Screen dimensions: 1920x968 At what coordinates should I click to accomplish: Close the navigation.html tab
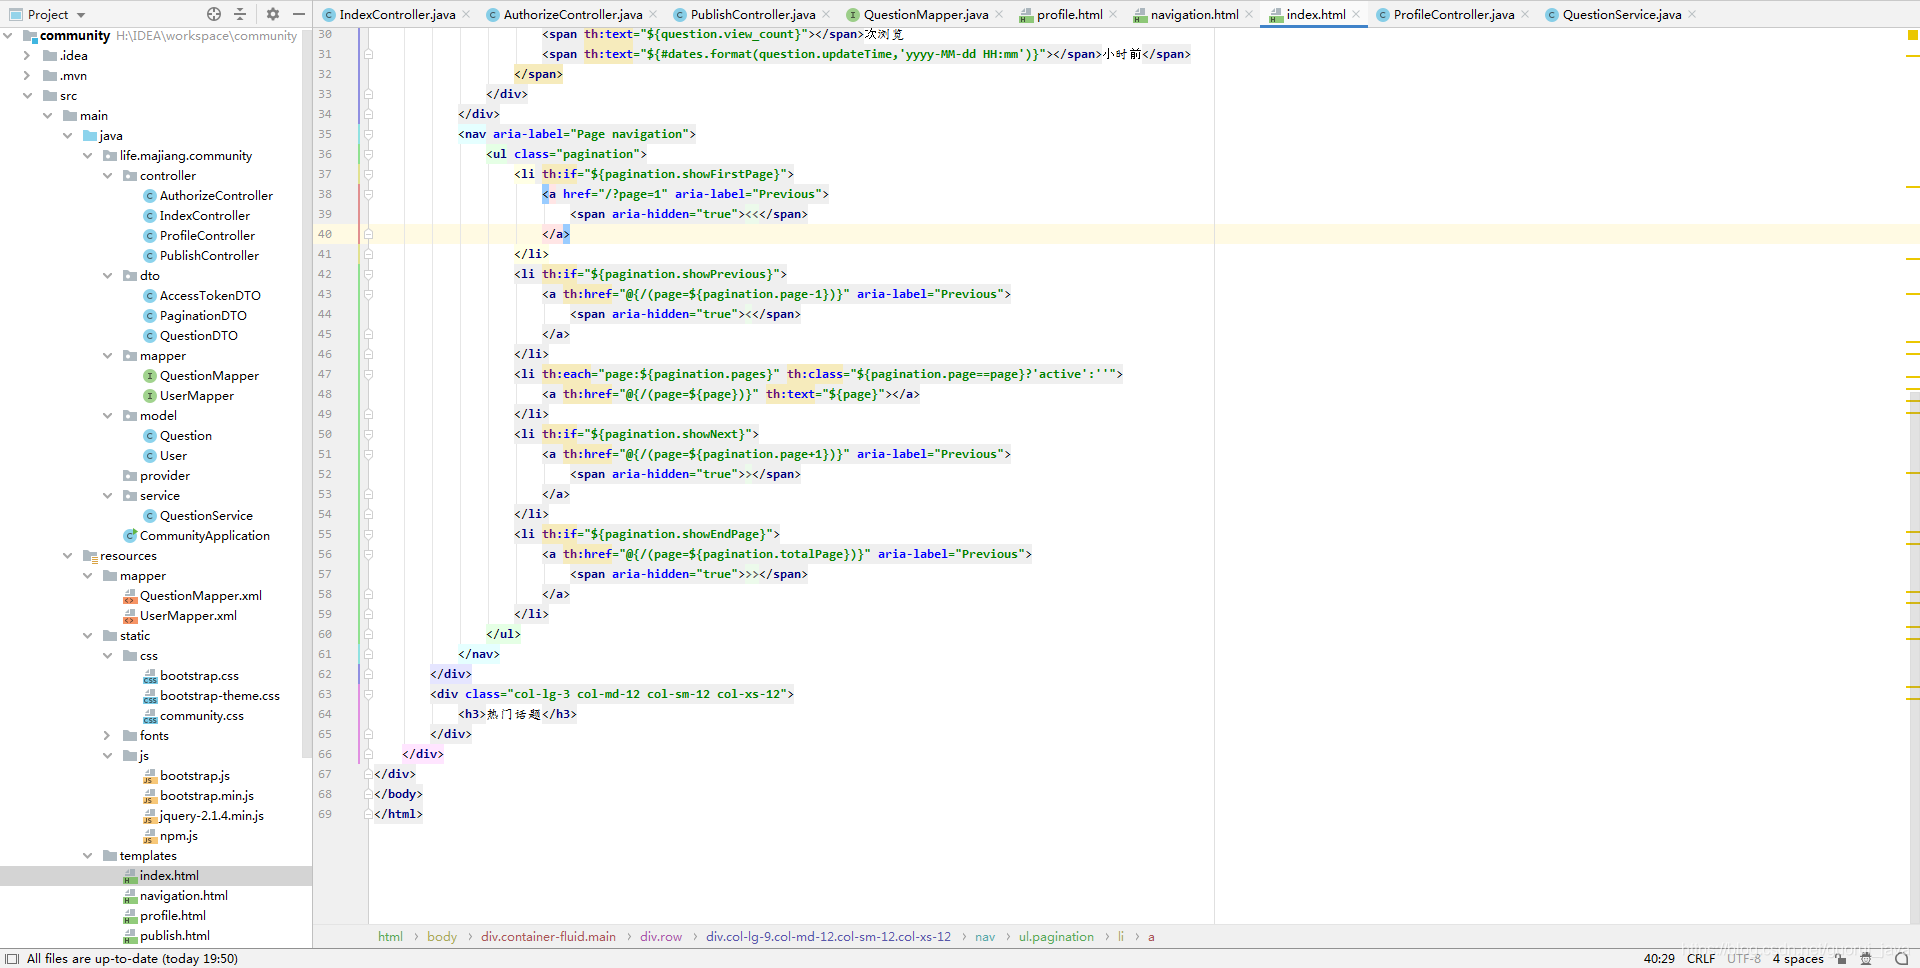click(x=1249, y=14)
